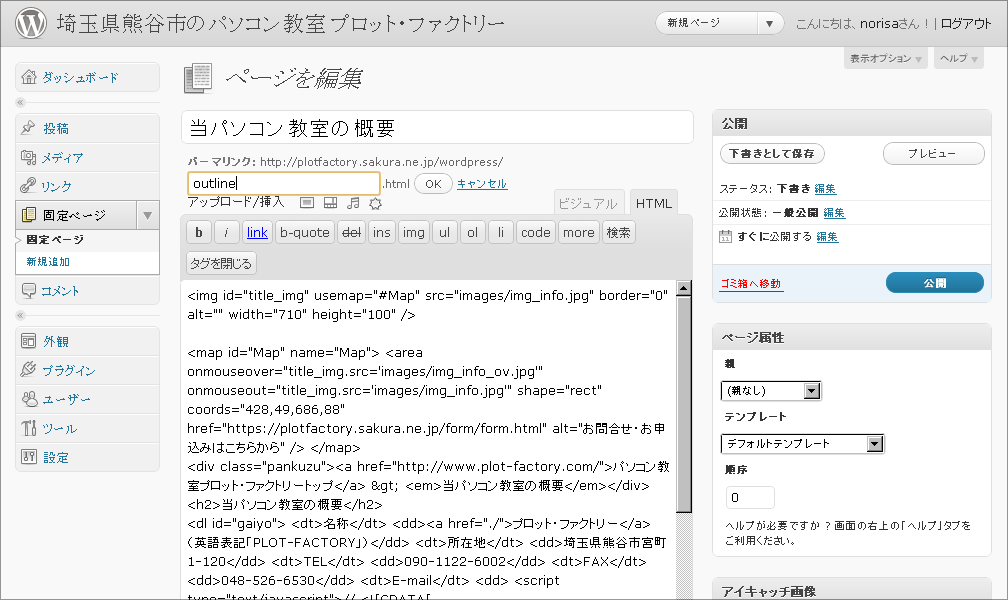
Task: Click the blue 公開 button
Action: click(x=935, y=282)
